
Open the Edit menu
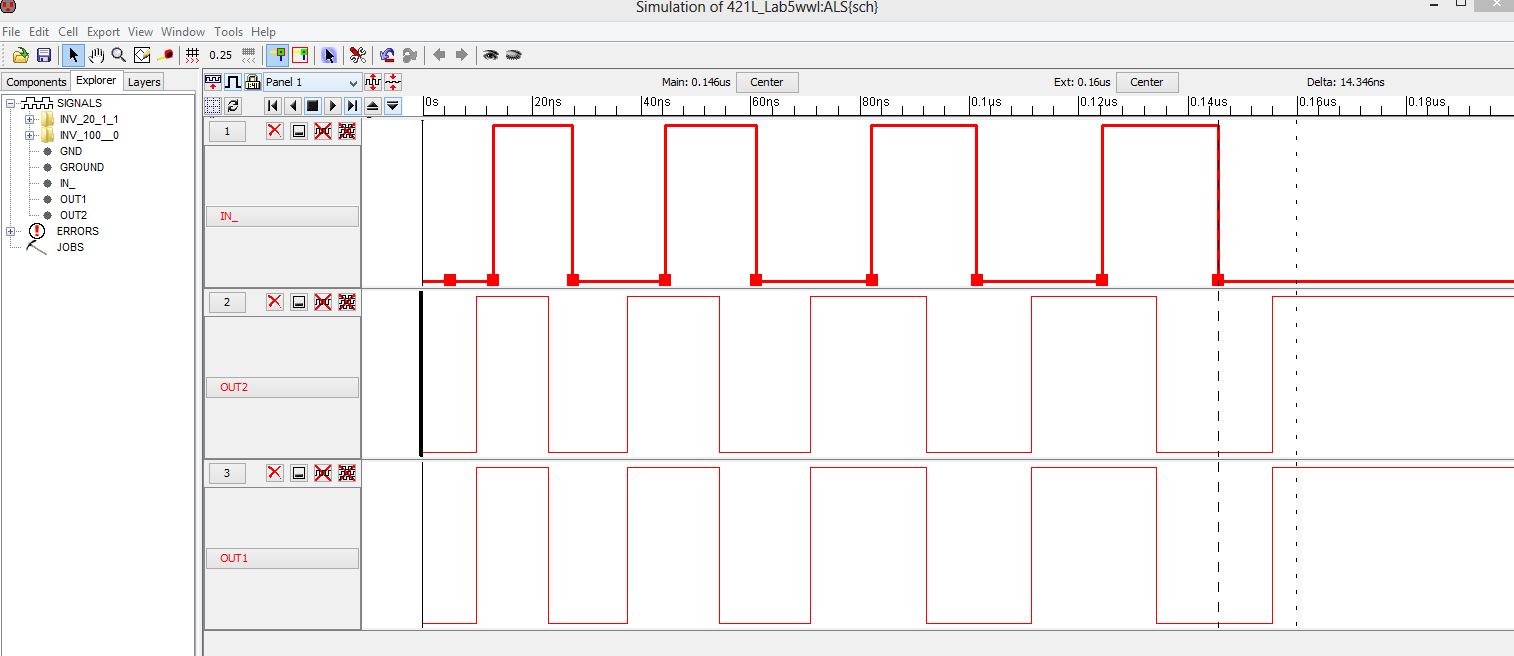(39, 32)
